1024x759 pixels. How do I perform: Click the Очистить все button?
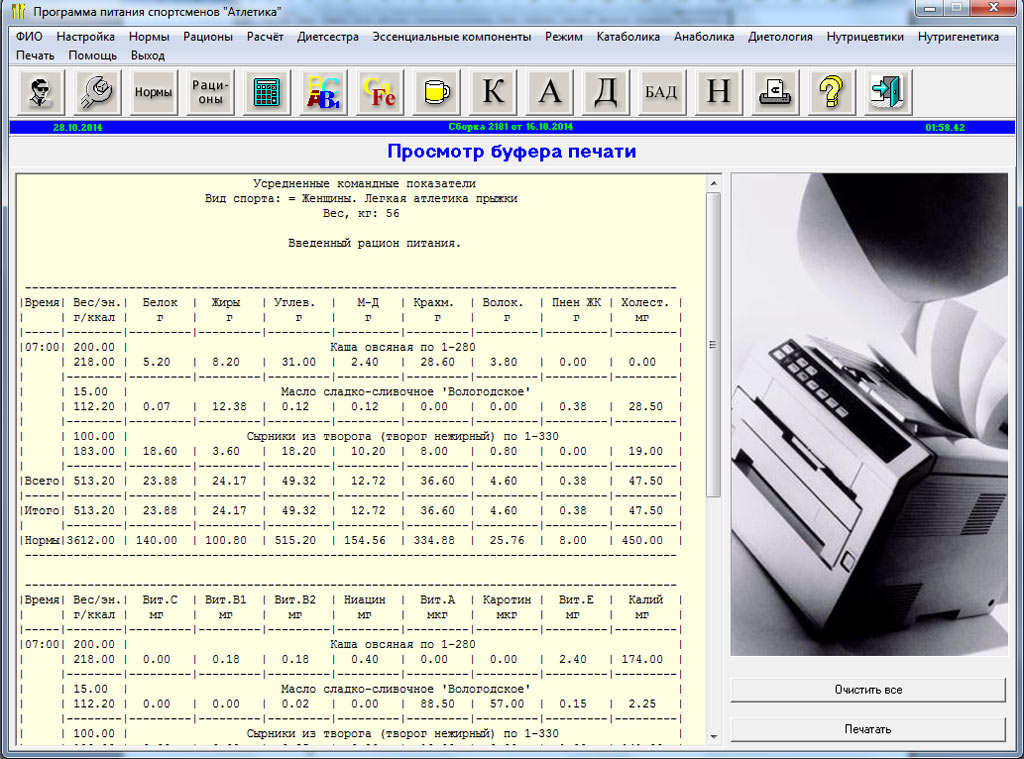[867, 690]
